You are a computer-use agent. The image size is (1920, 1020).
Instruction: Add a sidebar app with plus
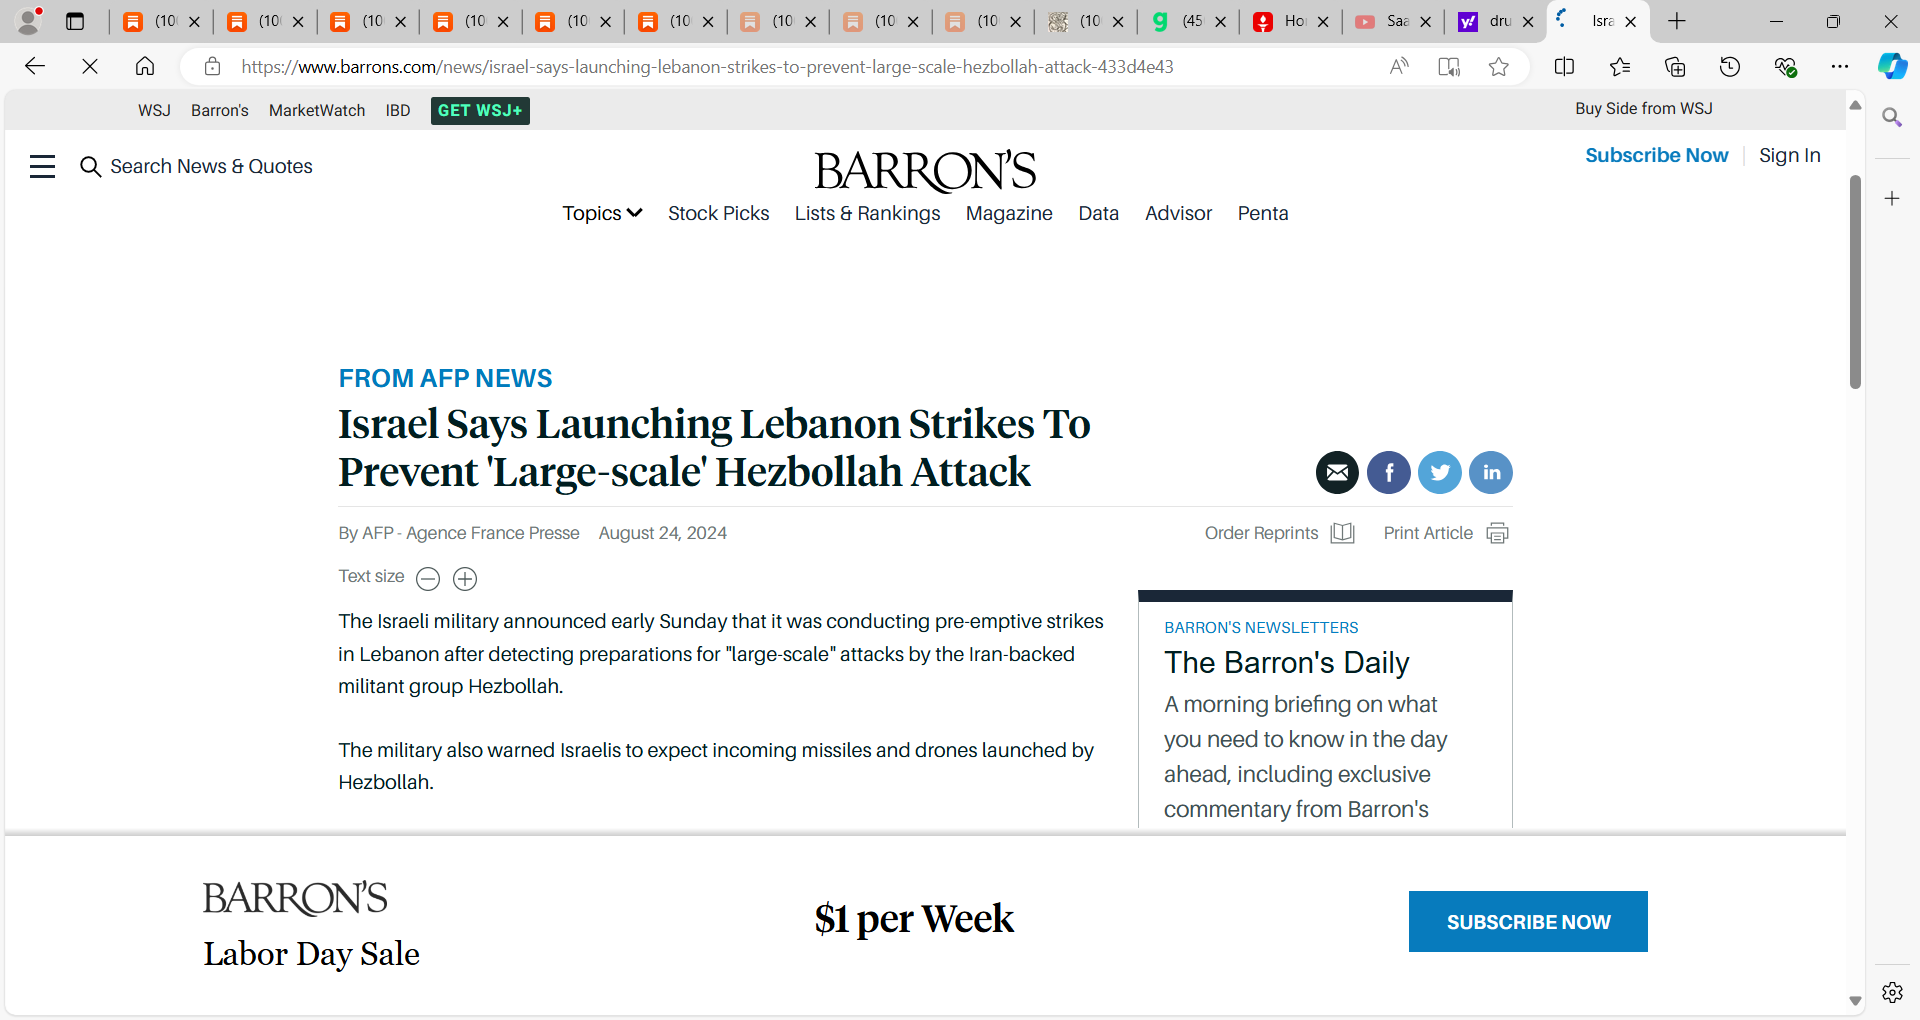coord(1892,199)
